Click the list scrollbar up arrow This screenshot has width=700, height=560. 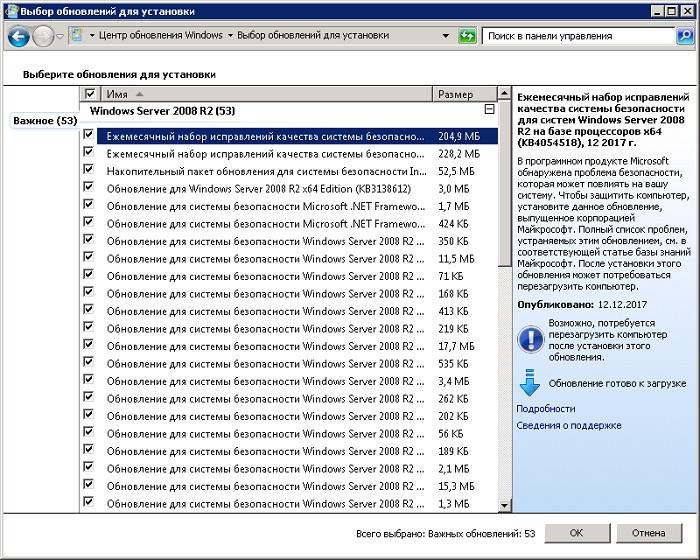(504, 93)
